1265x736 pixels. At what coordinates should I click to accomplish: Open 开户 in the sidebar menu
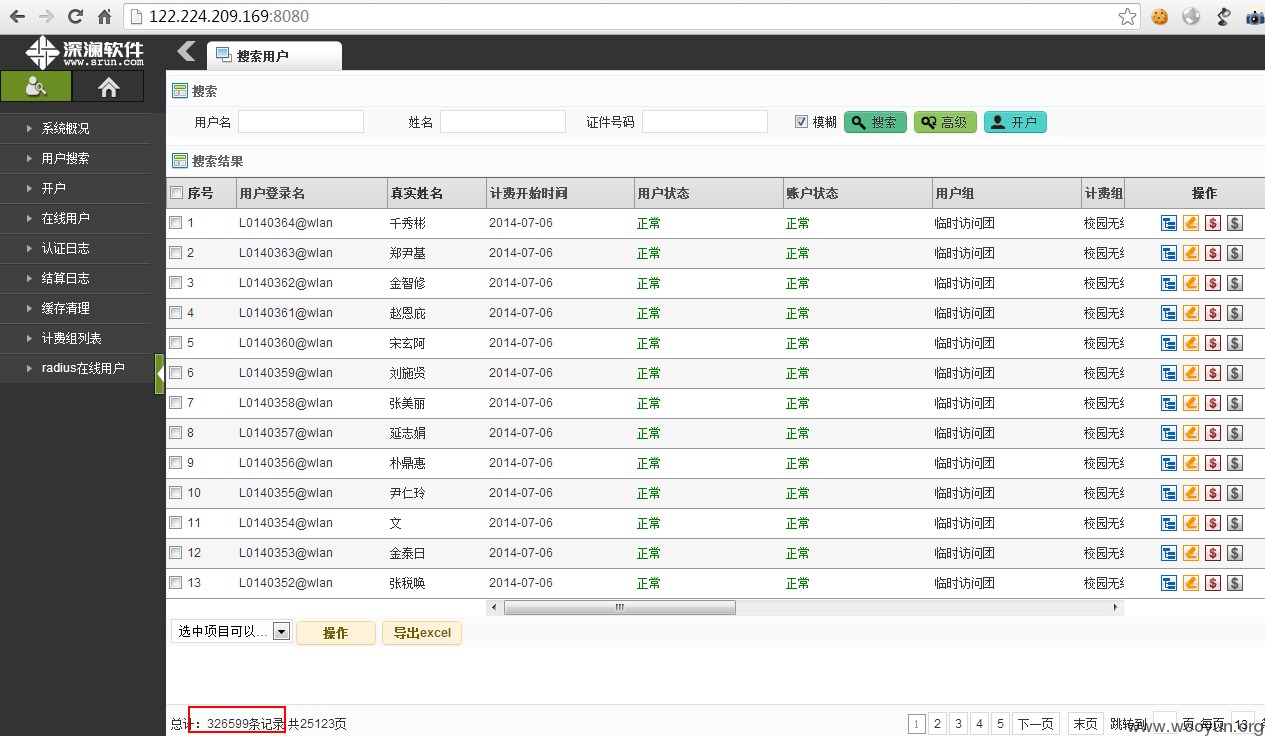75,188
